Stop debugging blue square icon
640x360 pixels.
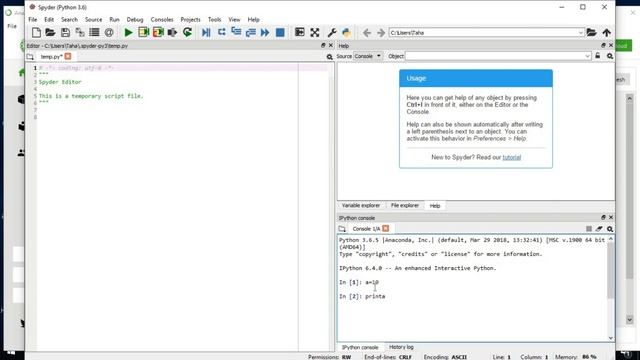[x=280, y=32]
